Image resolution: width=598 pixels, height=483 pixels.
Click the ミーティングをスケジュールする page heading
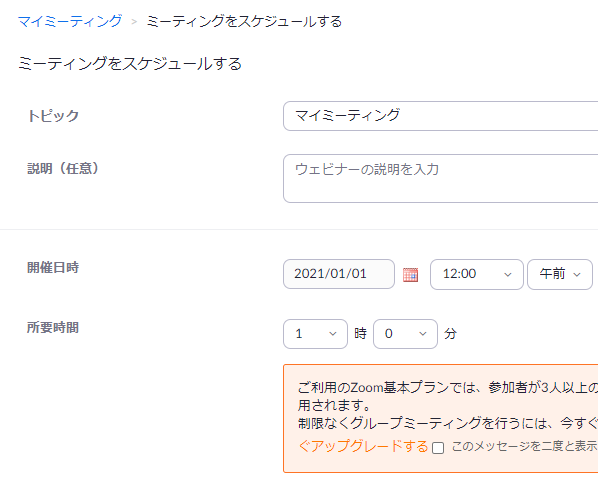tap(130, 63)
